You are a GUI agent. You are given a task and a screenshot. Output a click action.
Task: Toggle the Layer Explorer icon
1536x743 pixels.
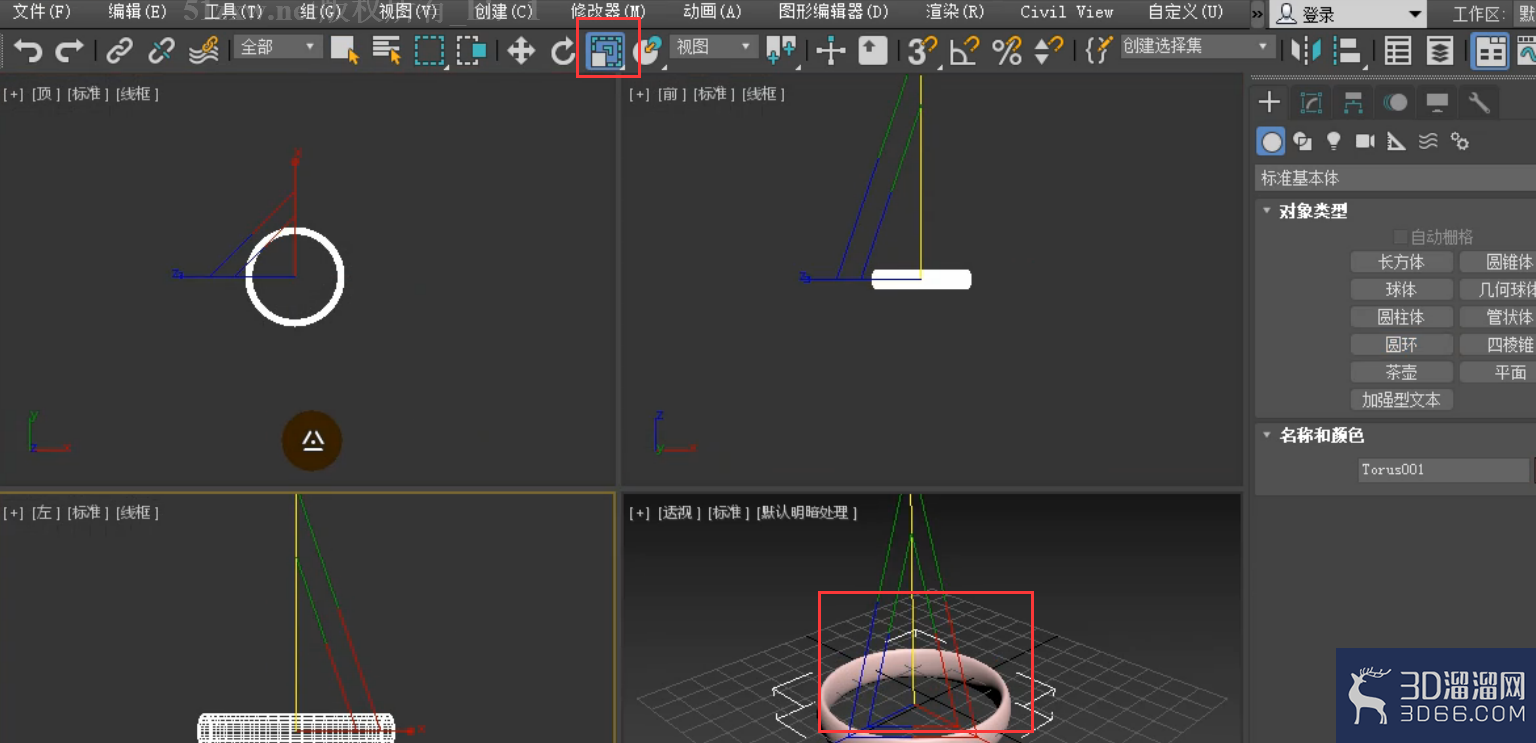(x=1440, y=51)
